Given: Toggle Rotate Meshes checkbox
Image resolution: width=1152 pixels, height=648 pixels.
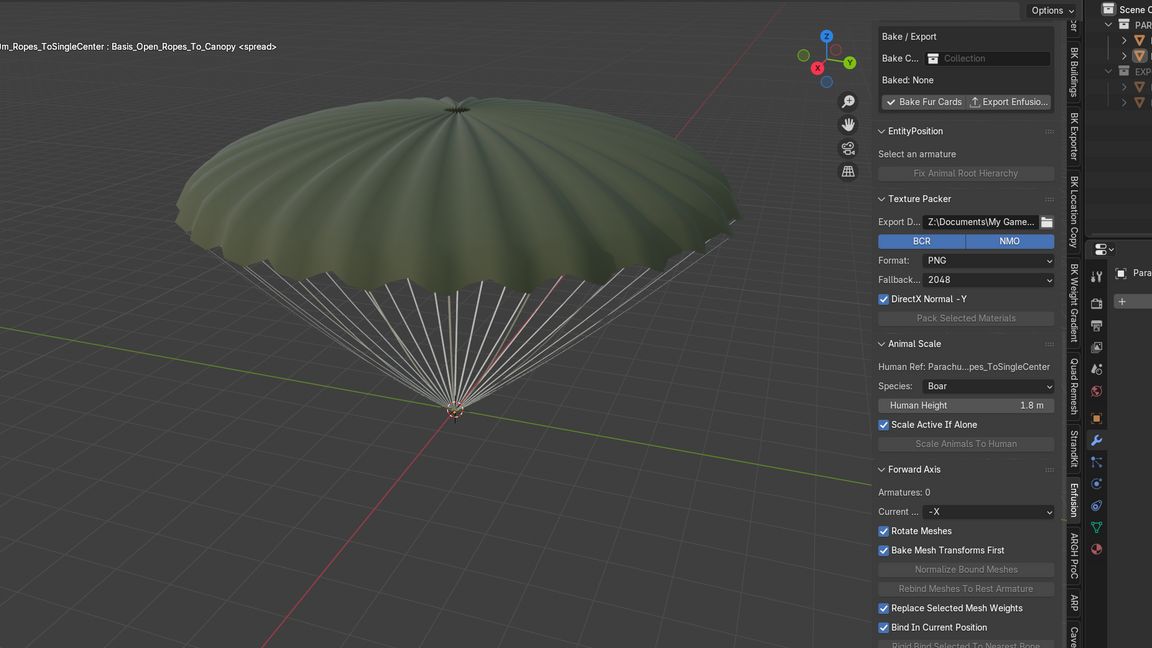Looking at the screenshot, I should point(883,531).
